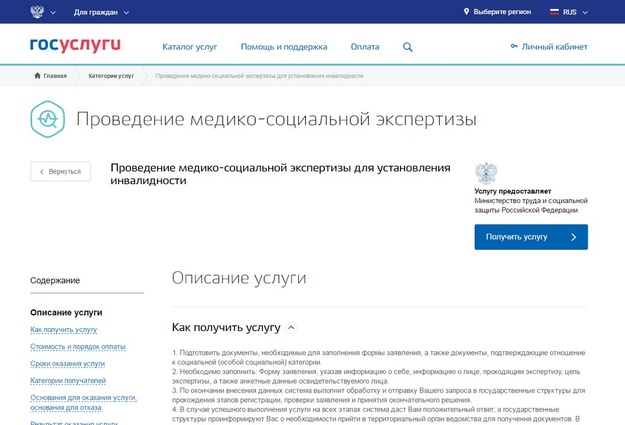The image size is (625, 425).
Task: Select 'Оплата' in navigation bar
Action: pyautogui.click(x=365, y=47)
